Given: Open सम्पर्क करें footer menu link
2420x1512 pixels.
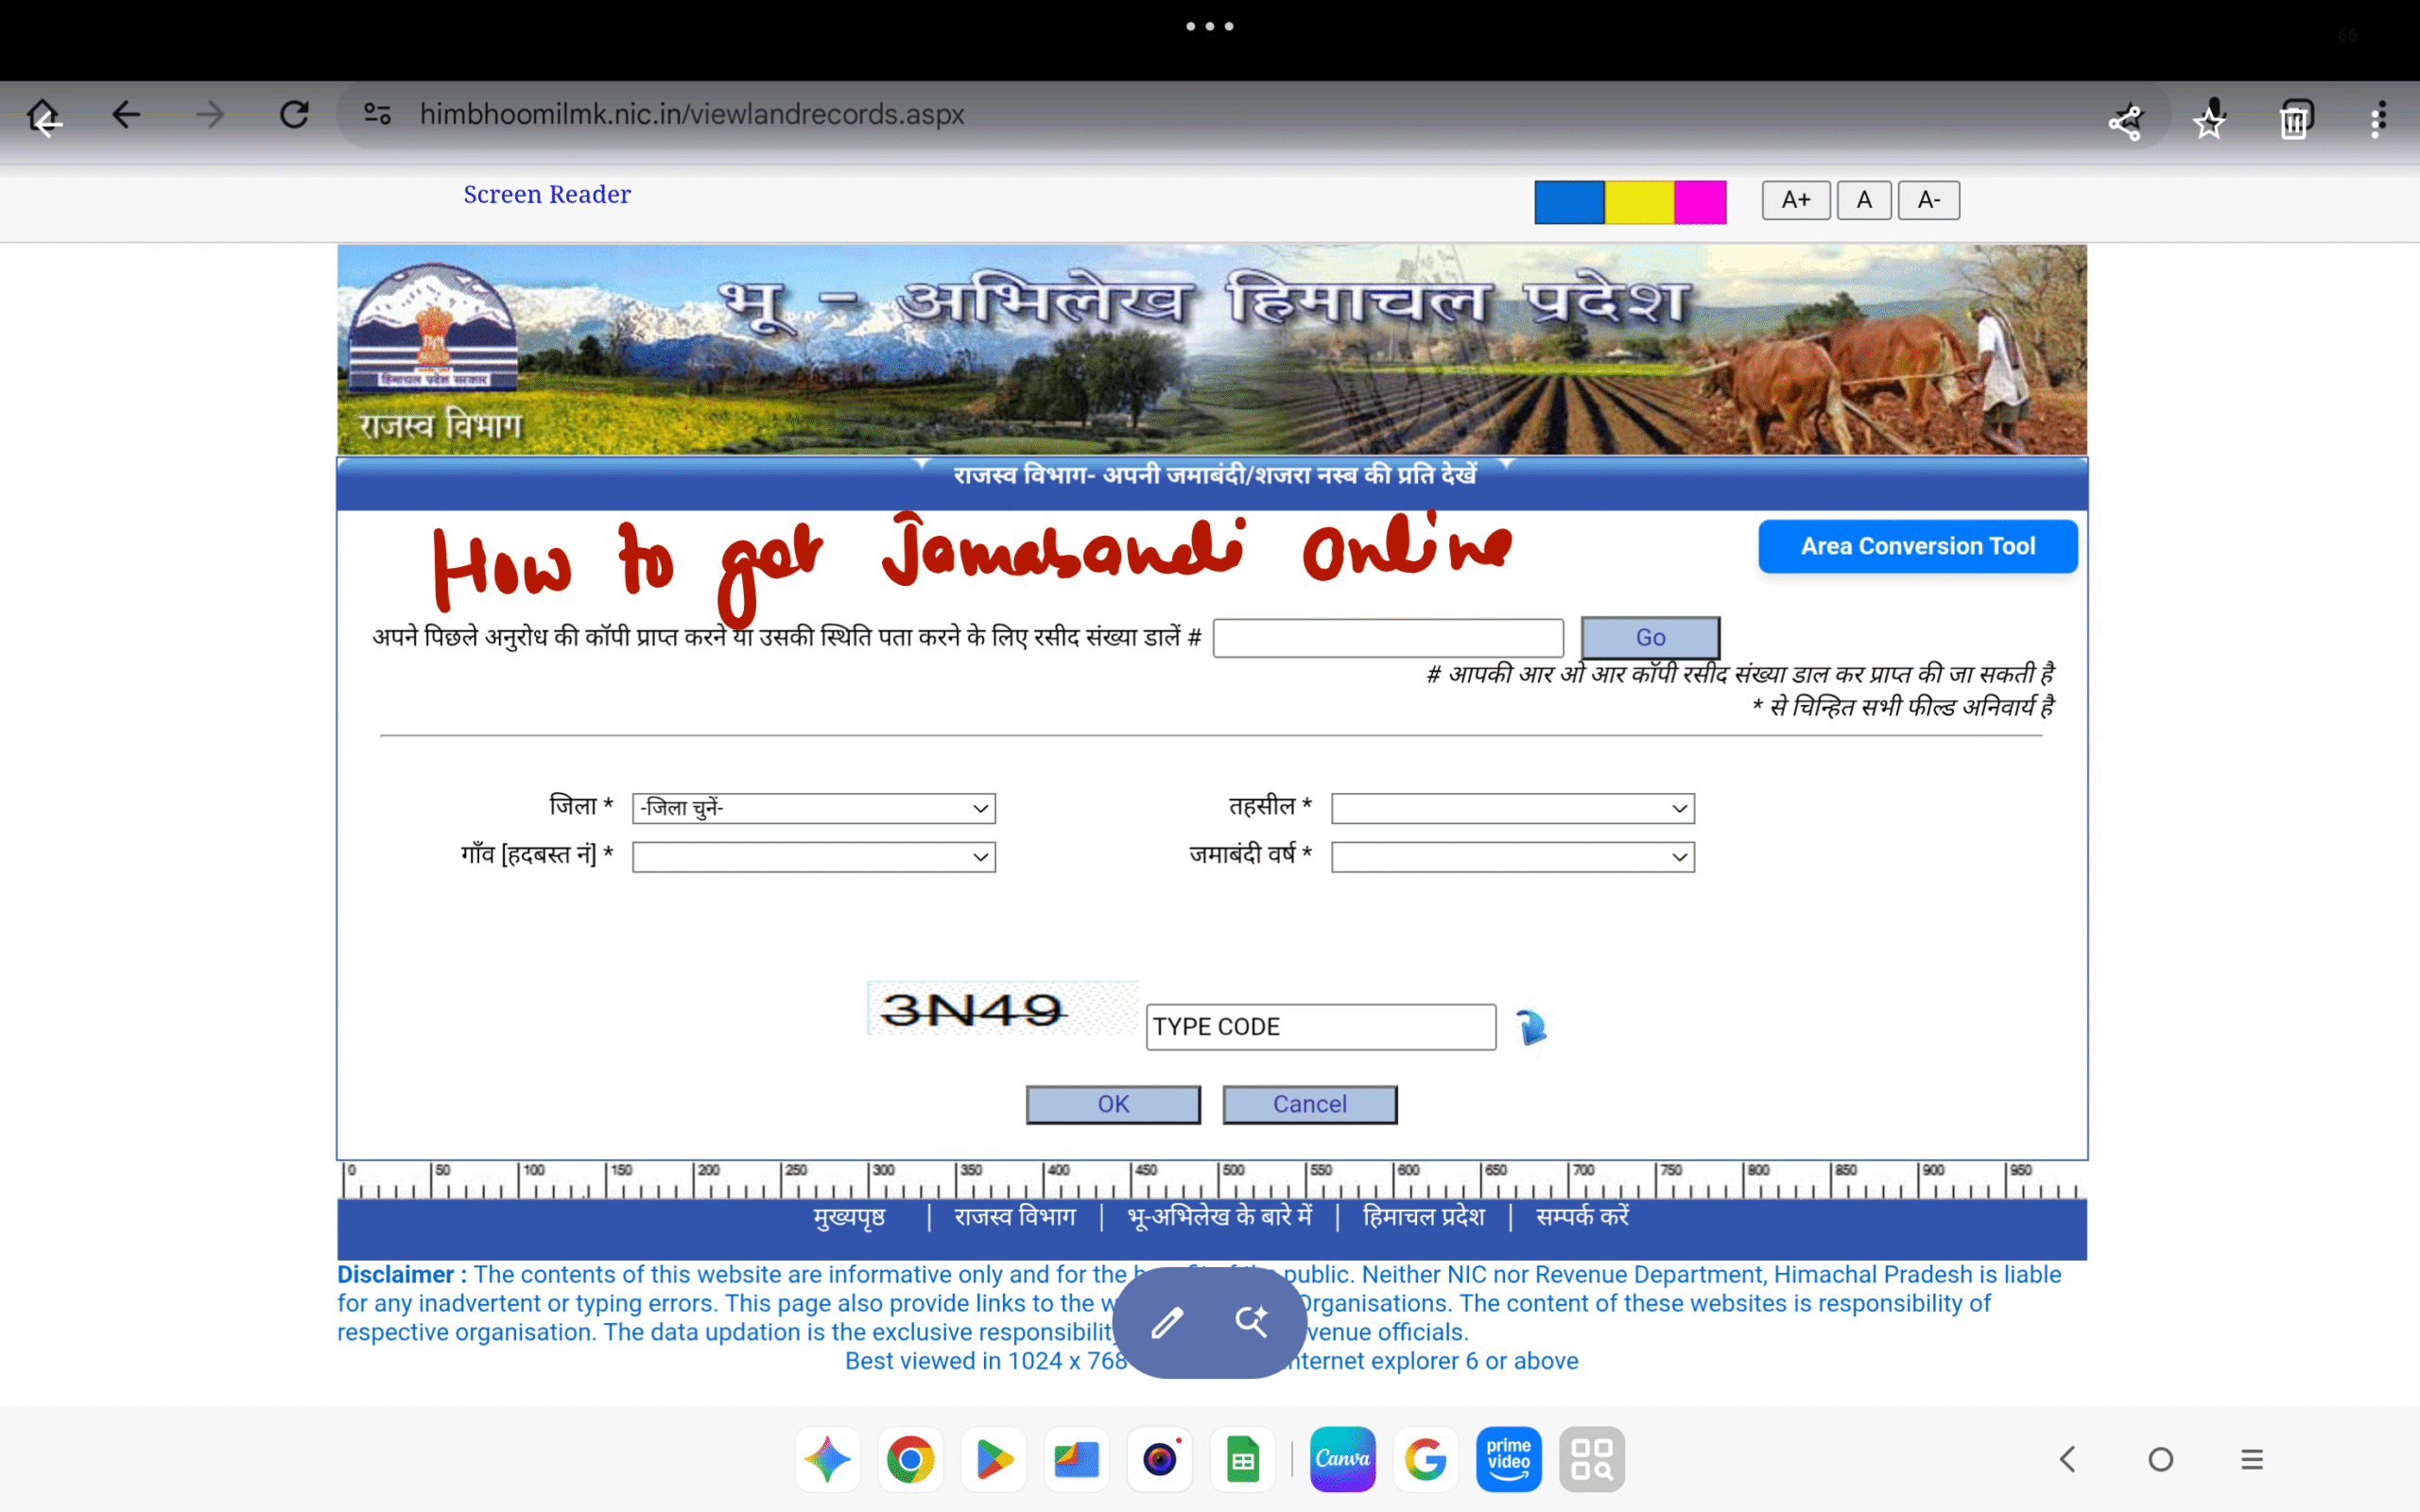Looking at the screenshot, I should tap(1582, 1217).
